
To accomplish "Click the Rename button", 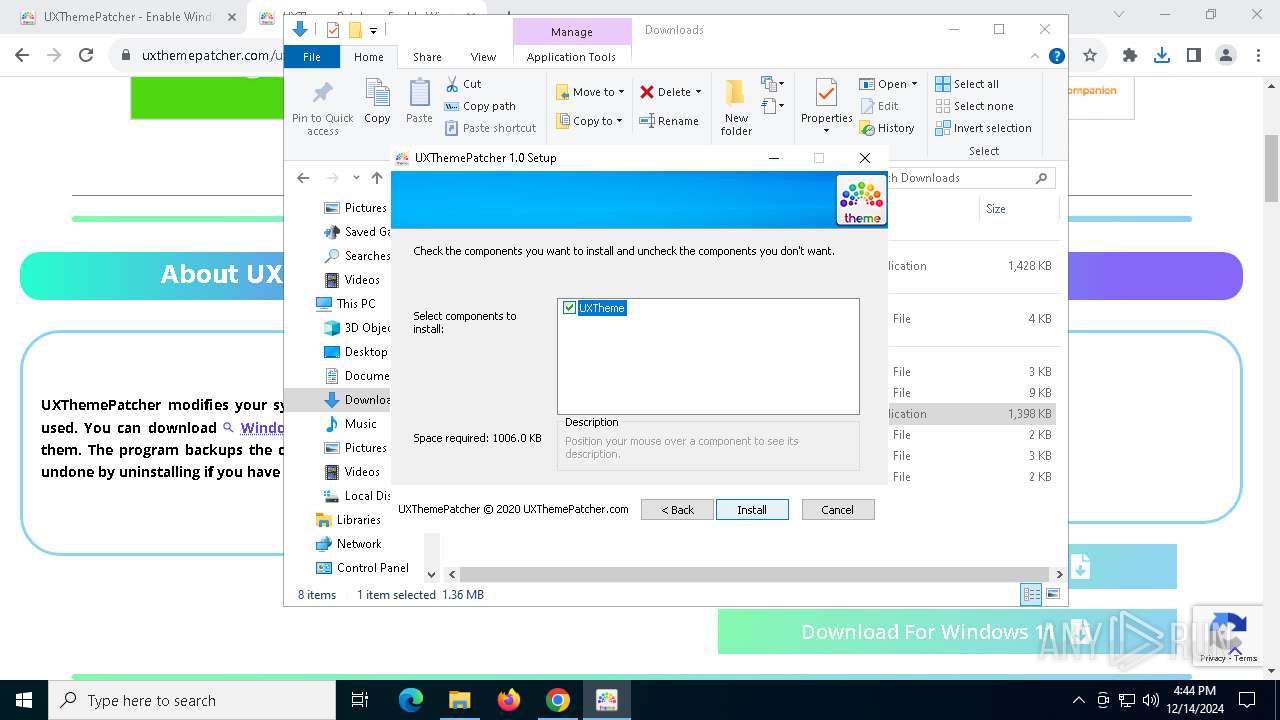I will point(669,121).
